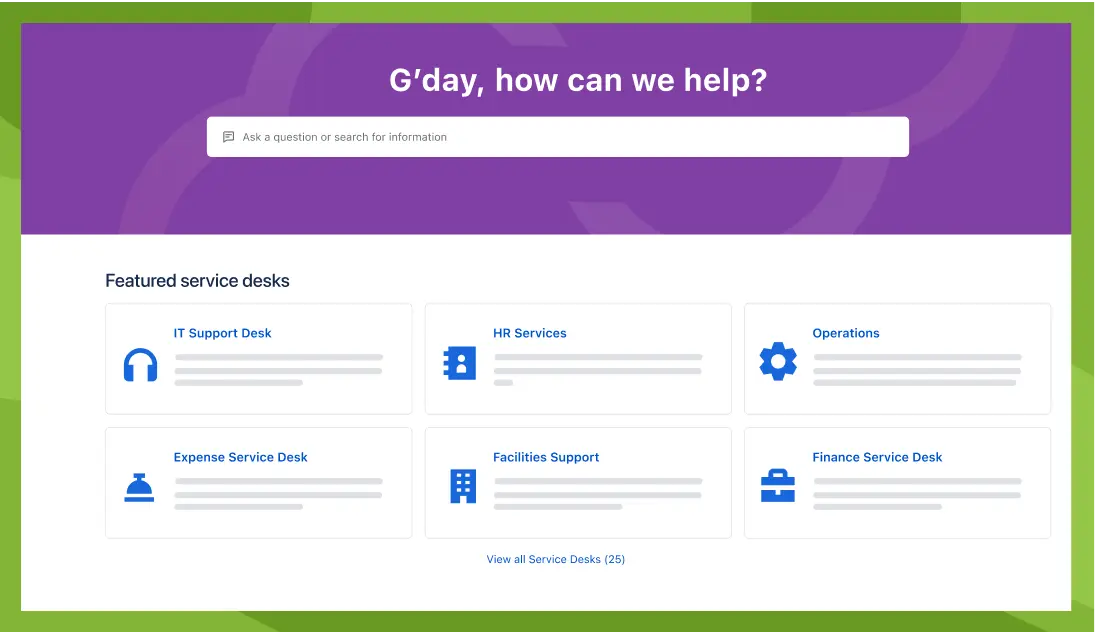Open the Expense Service Desk link
This screenshot has height=632, width=1095.
click(240, 457)
